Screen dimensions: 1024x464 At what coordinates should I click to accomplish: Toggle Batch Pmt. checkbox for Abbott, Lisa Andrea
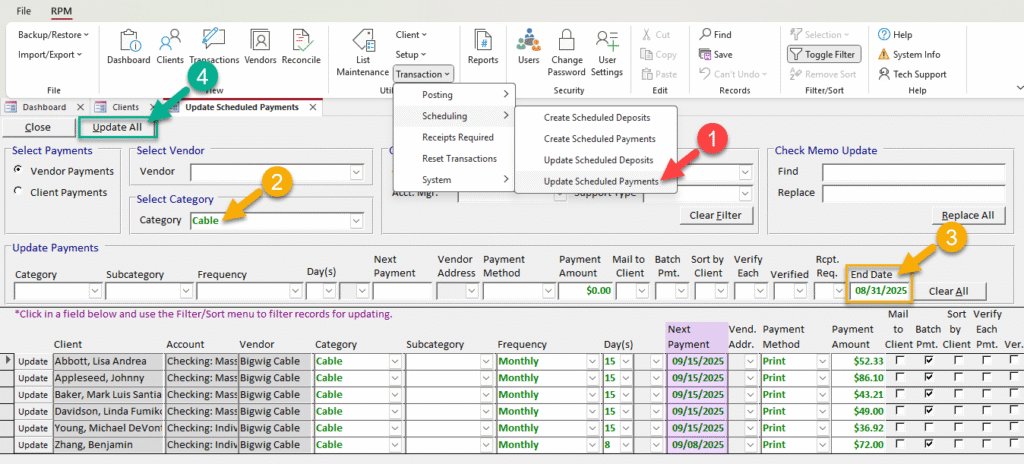point(929,360)
